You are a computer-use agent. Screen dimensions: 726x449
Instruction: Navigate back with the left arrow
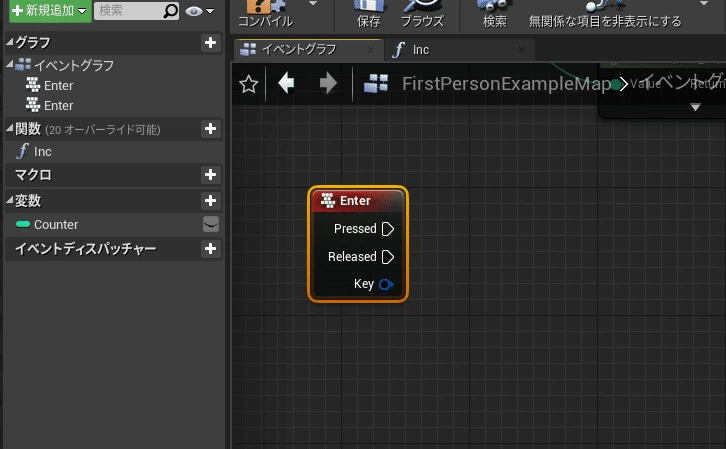pos(286,83)
